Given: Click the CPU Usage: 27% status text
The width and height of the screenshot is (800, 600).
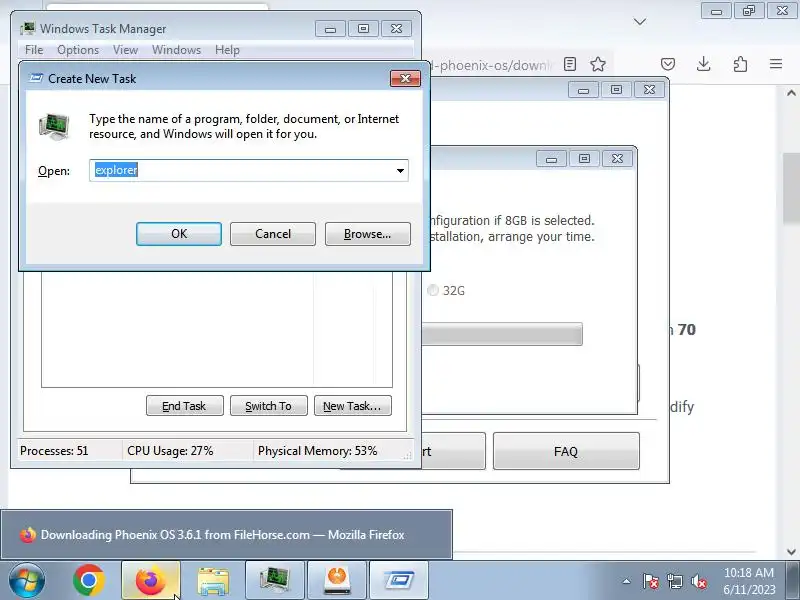Looking at the screenshot, I should coord(170,451).
